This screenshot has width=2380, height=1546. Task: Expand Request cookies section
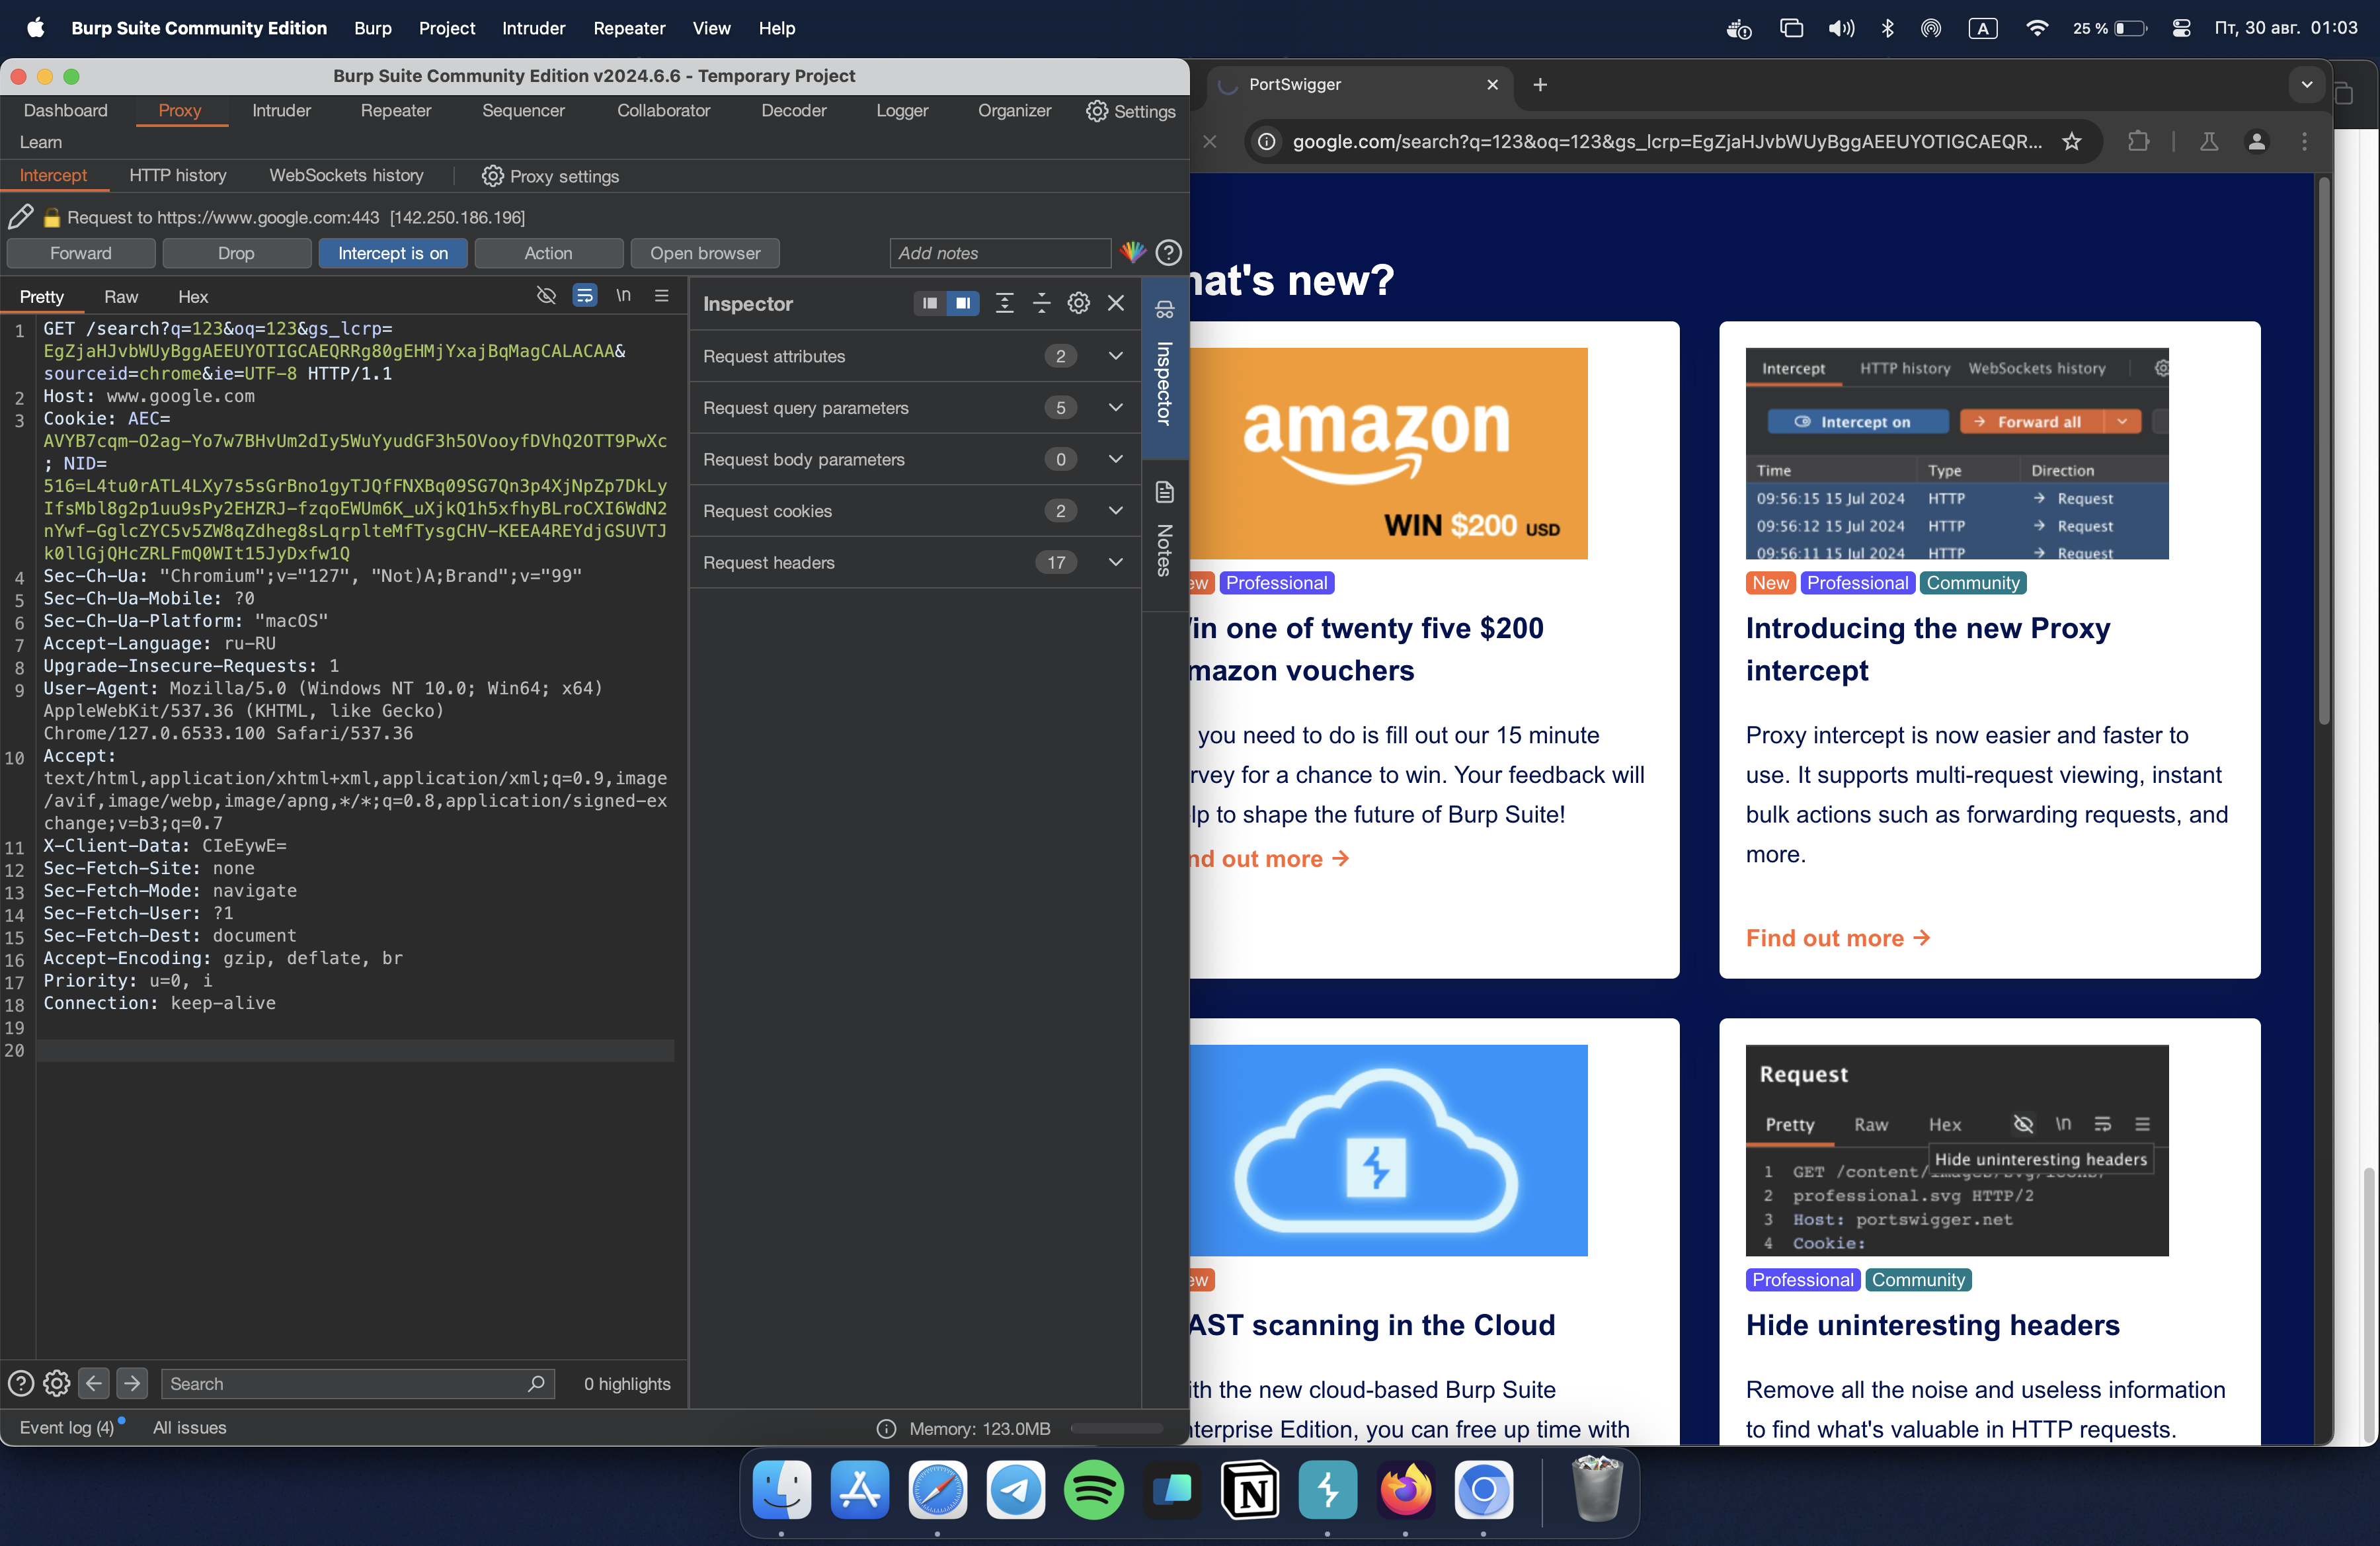(x=1115, y=511)
